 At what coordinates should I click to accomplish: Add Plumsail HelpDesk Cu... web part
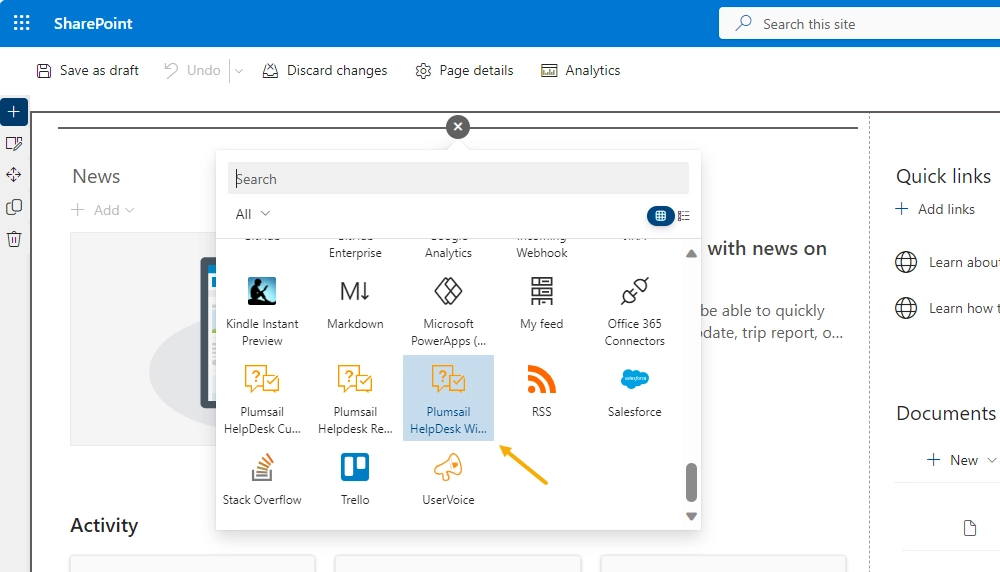262,399
